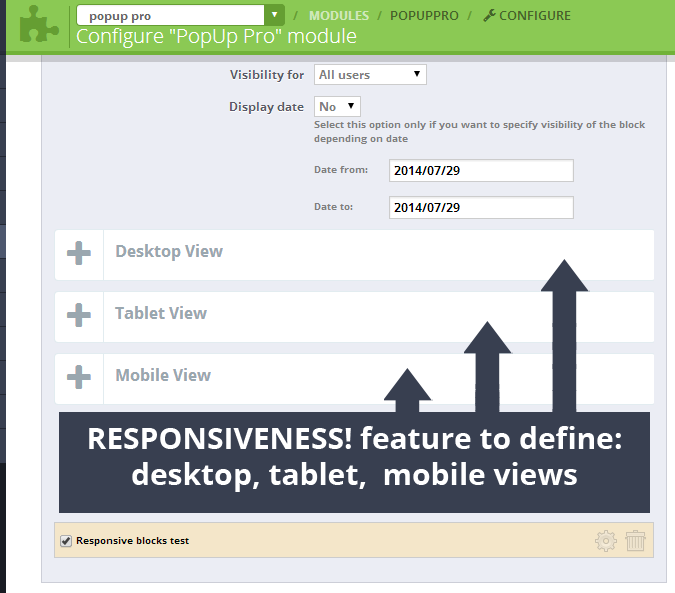Click the plus icon for Mobile View
Viewport: 675px width, 593px height.
79,378
